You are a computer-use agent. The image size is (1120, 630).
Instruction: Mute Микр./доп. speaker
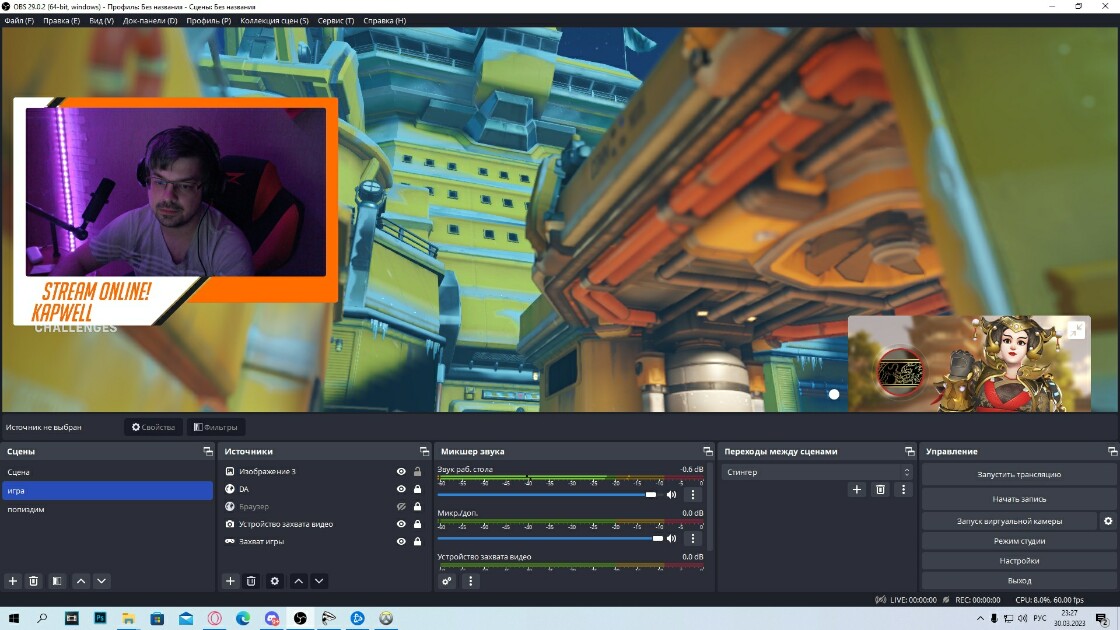click(671, 539)
